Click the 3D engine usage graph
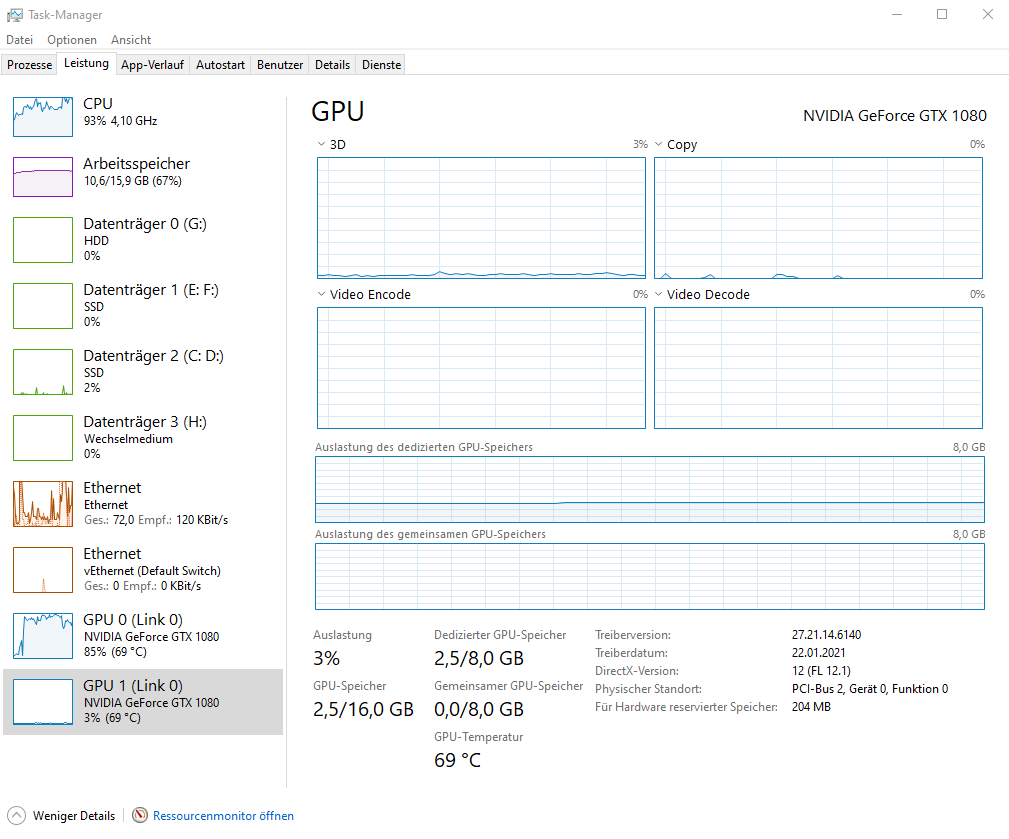The height and width of the screenshot is (839, 1009). [481, 218]
